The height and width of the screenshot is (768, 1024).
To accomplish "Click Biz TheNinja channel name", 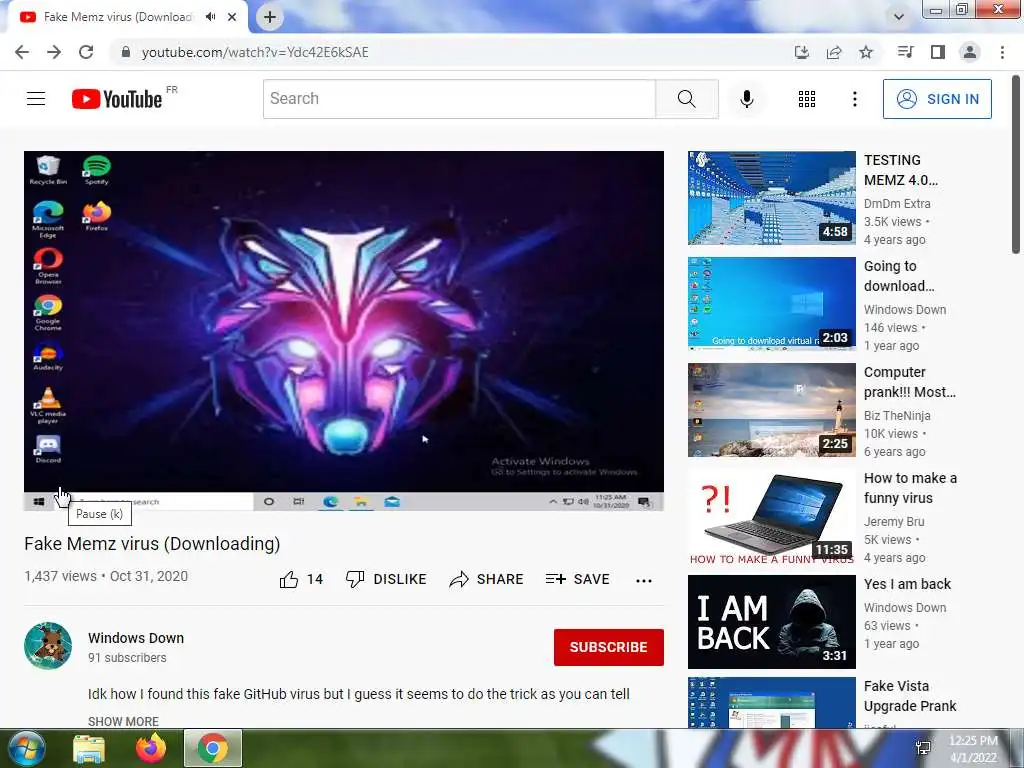I will pyautogui.click(x=897, y=415).
